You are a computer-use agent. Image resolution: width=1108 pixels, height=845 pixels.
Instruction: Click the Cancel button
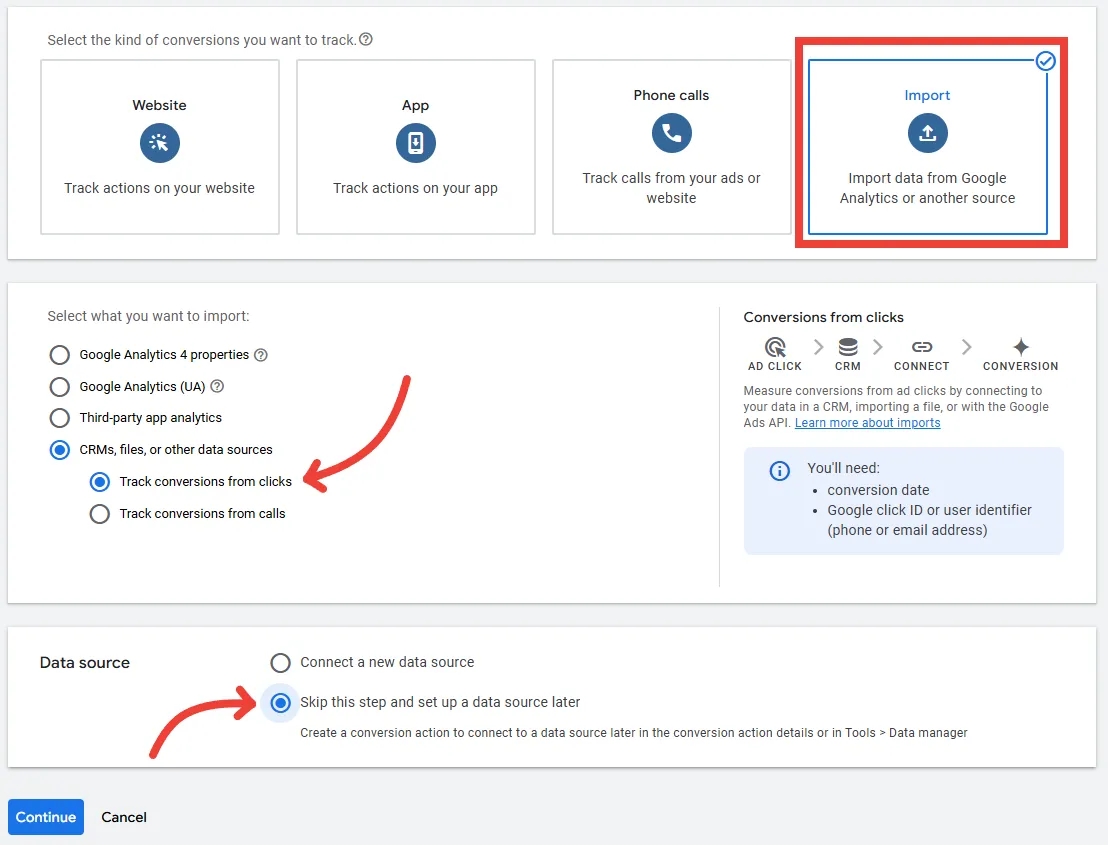click(x=124, y=817)
